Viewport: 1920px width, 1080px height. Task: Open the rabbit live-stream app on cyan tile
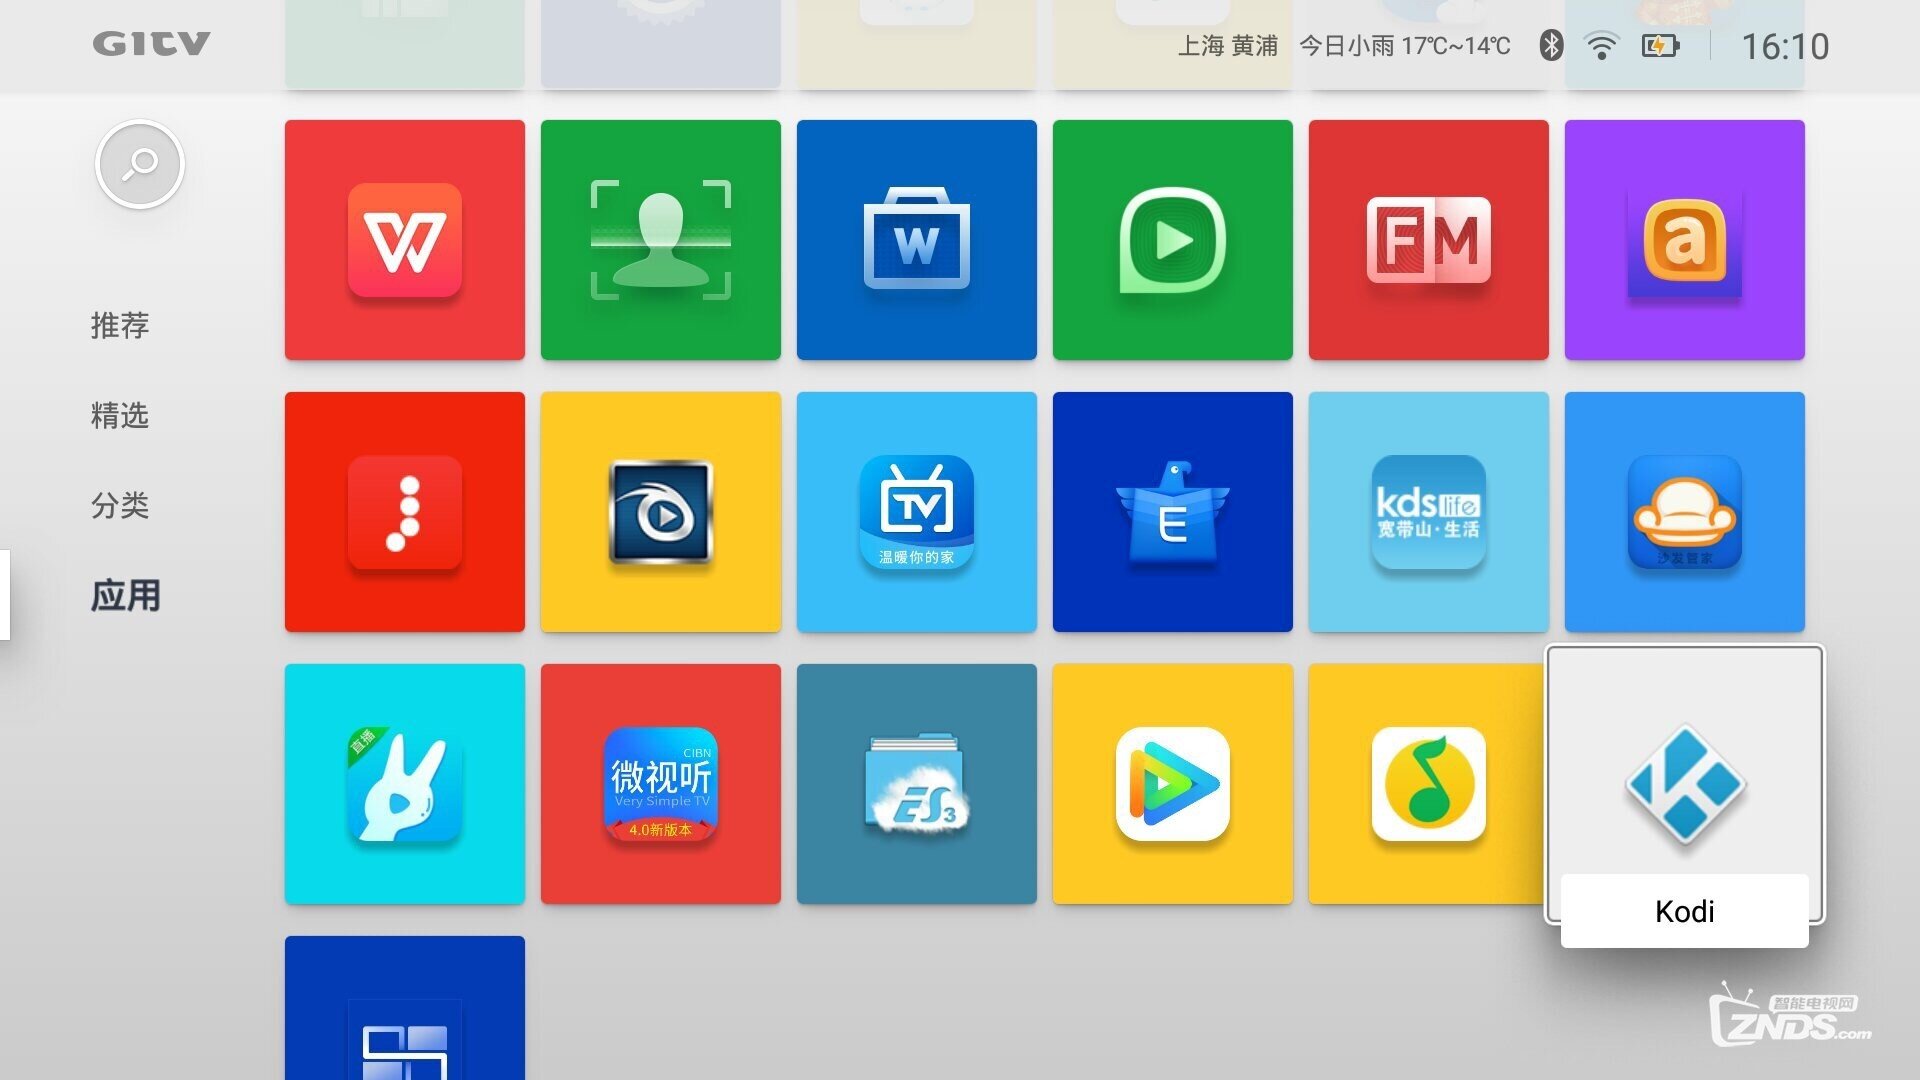[x=404, y=784]
